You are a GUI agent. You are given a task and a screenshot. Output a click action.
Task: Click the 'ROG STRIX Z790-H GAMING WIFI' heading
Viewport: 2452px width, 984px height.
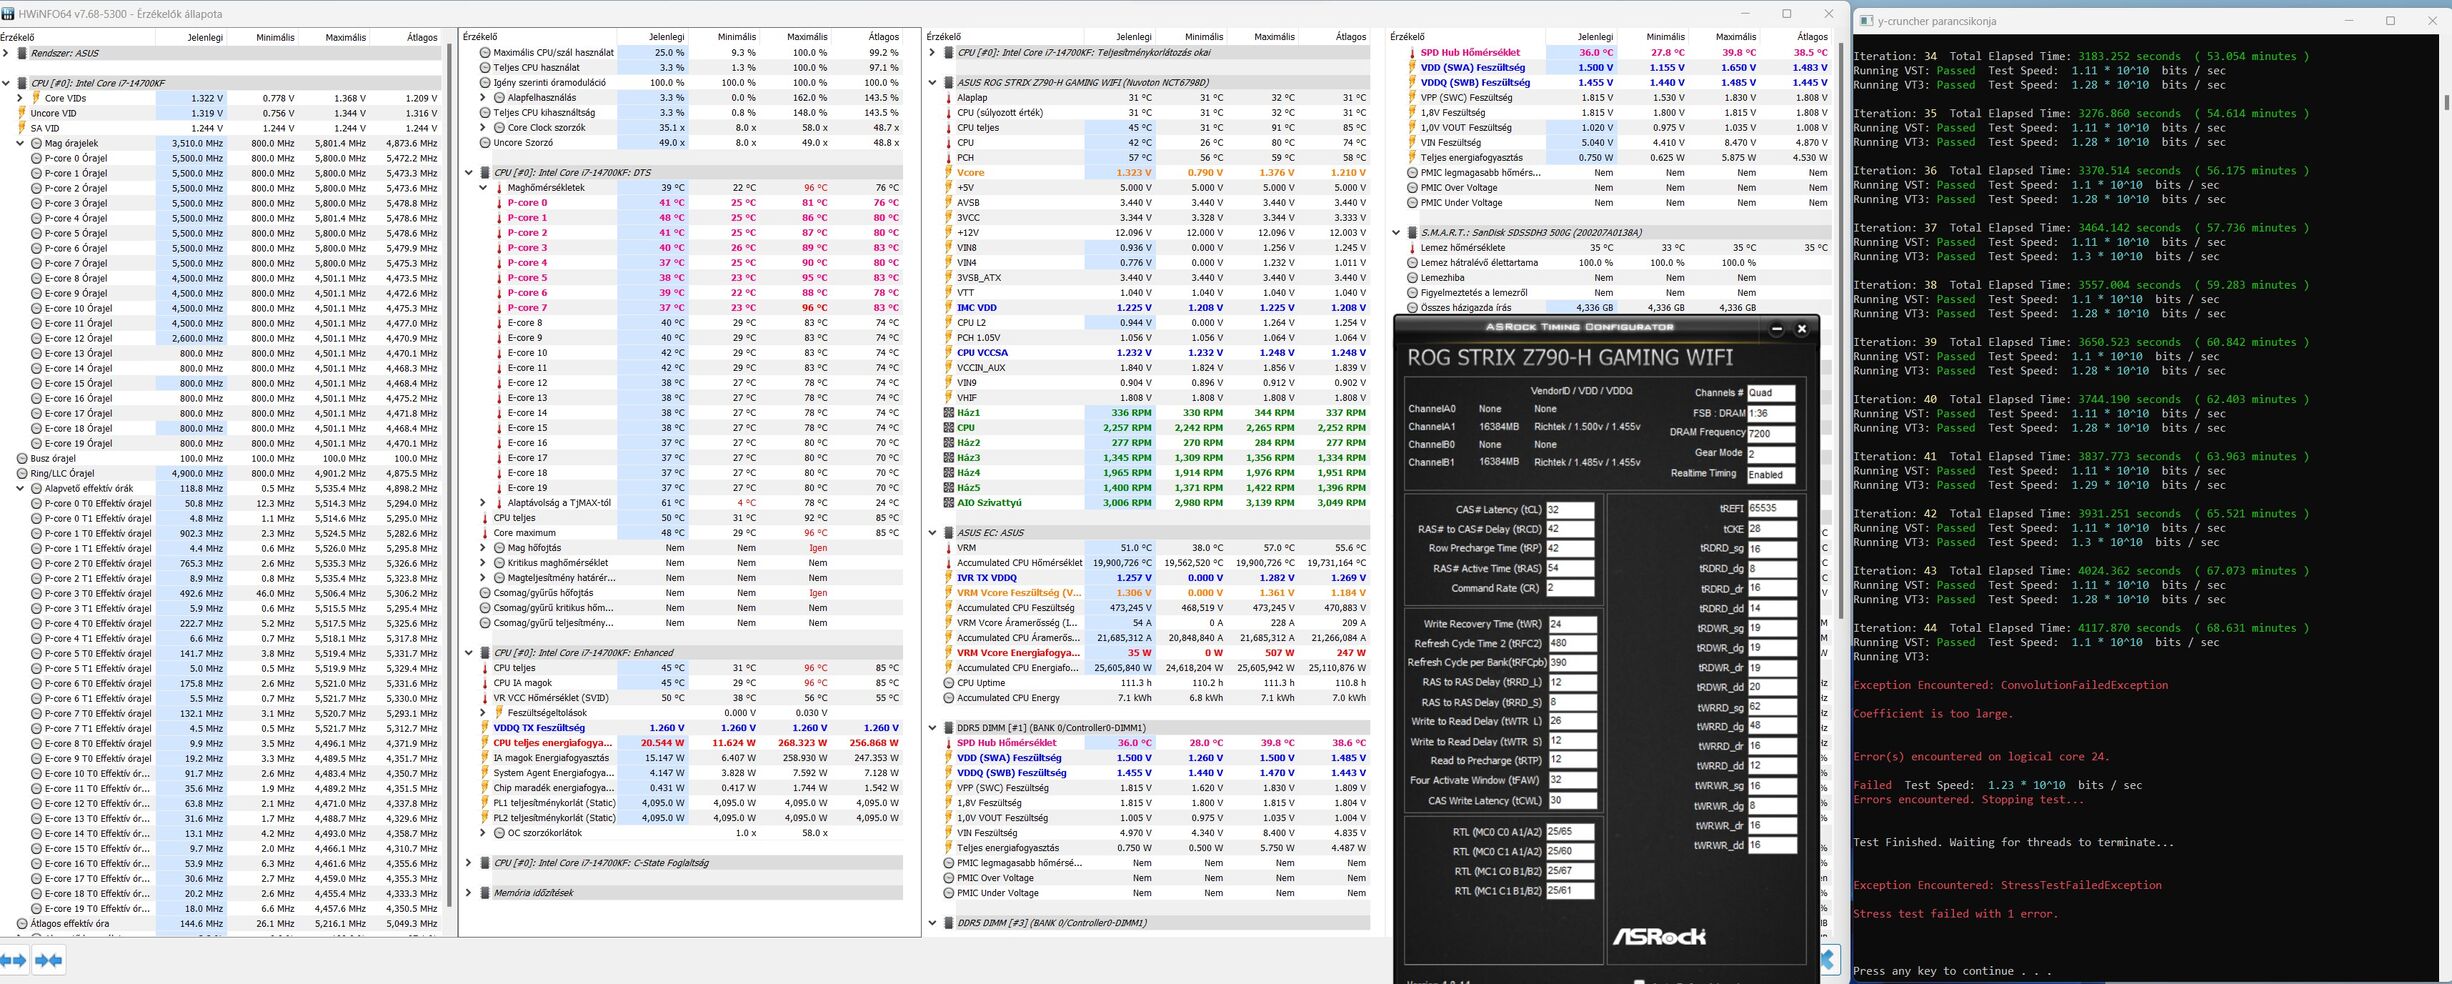tap(1570, 357)
